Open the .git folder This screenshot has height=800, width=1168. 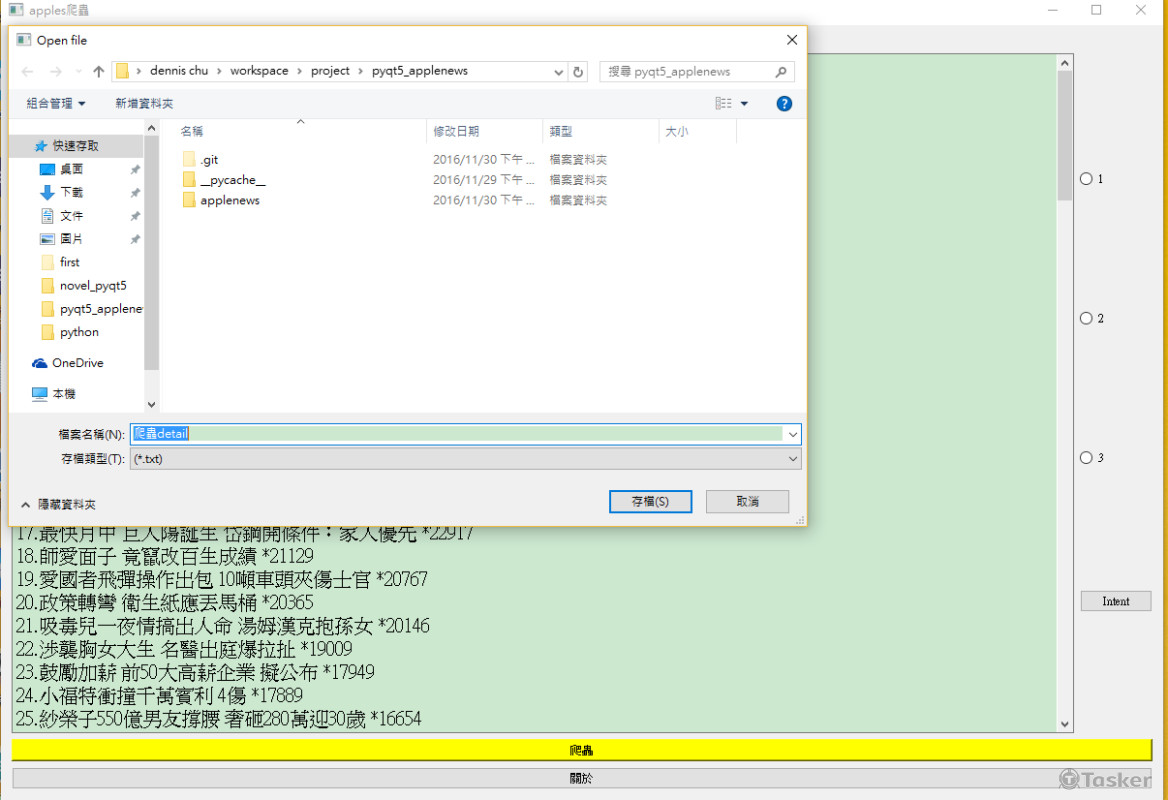coord(209,160)
